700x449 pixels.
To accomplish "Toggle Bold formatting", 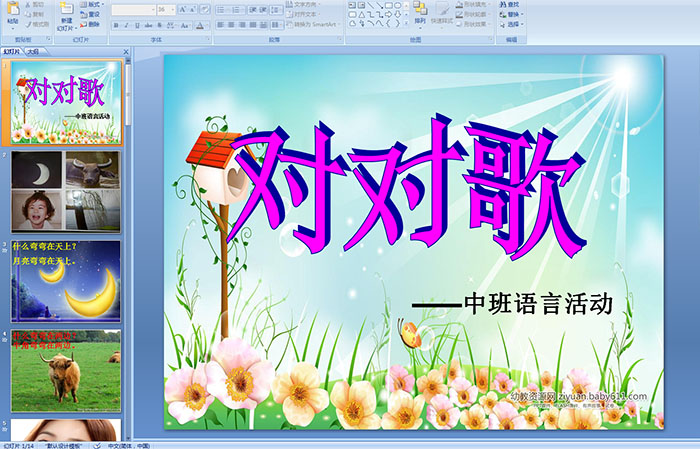I will click(116, 25).
